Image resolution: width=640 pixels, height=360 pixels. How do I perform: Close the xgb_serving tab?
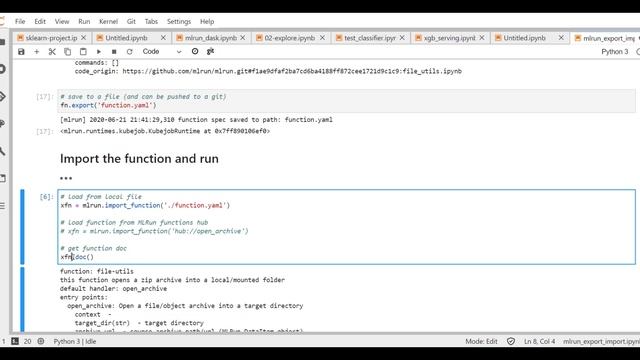tap(482, 38)
